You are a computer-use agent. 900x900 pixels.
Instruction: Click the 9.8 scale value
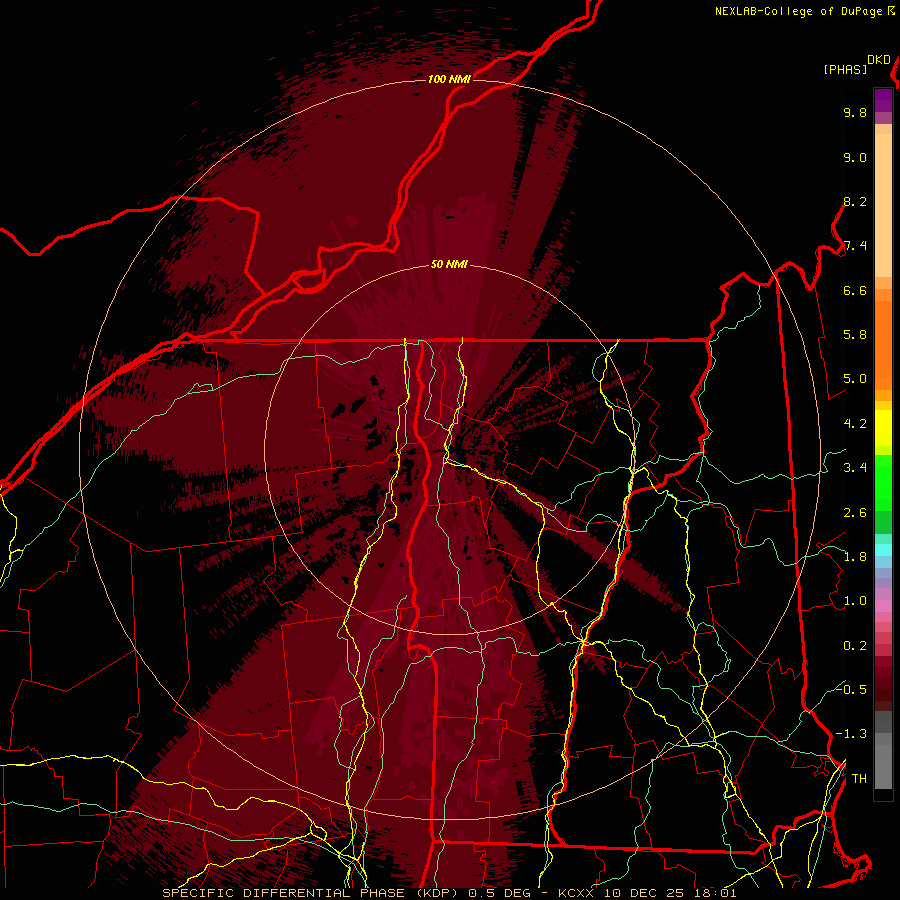tap(855, 112)
